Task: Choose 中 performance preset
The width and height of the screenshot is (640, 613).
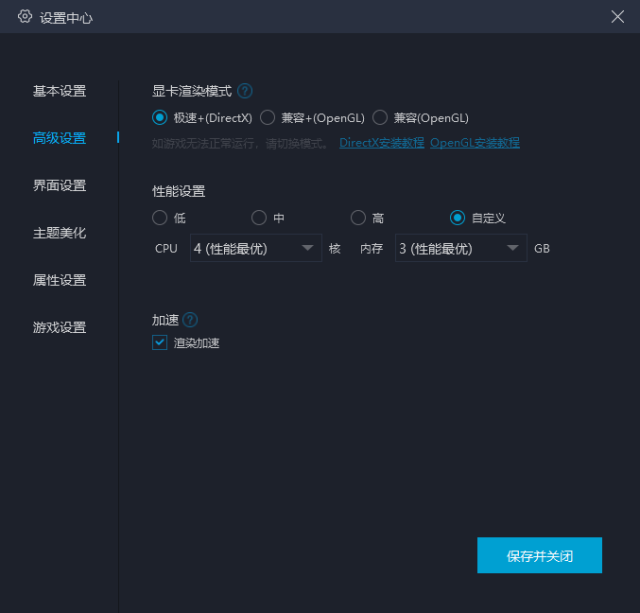Action: (x=259, y=218)
